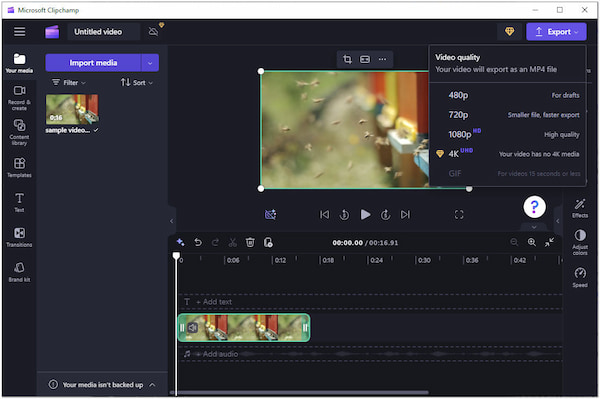Viewport: 600px width, 399px height.
Task: Open the Sort dropdown
Action: [137, 82]
